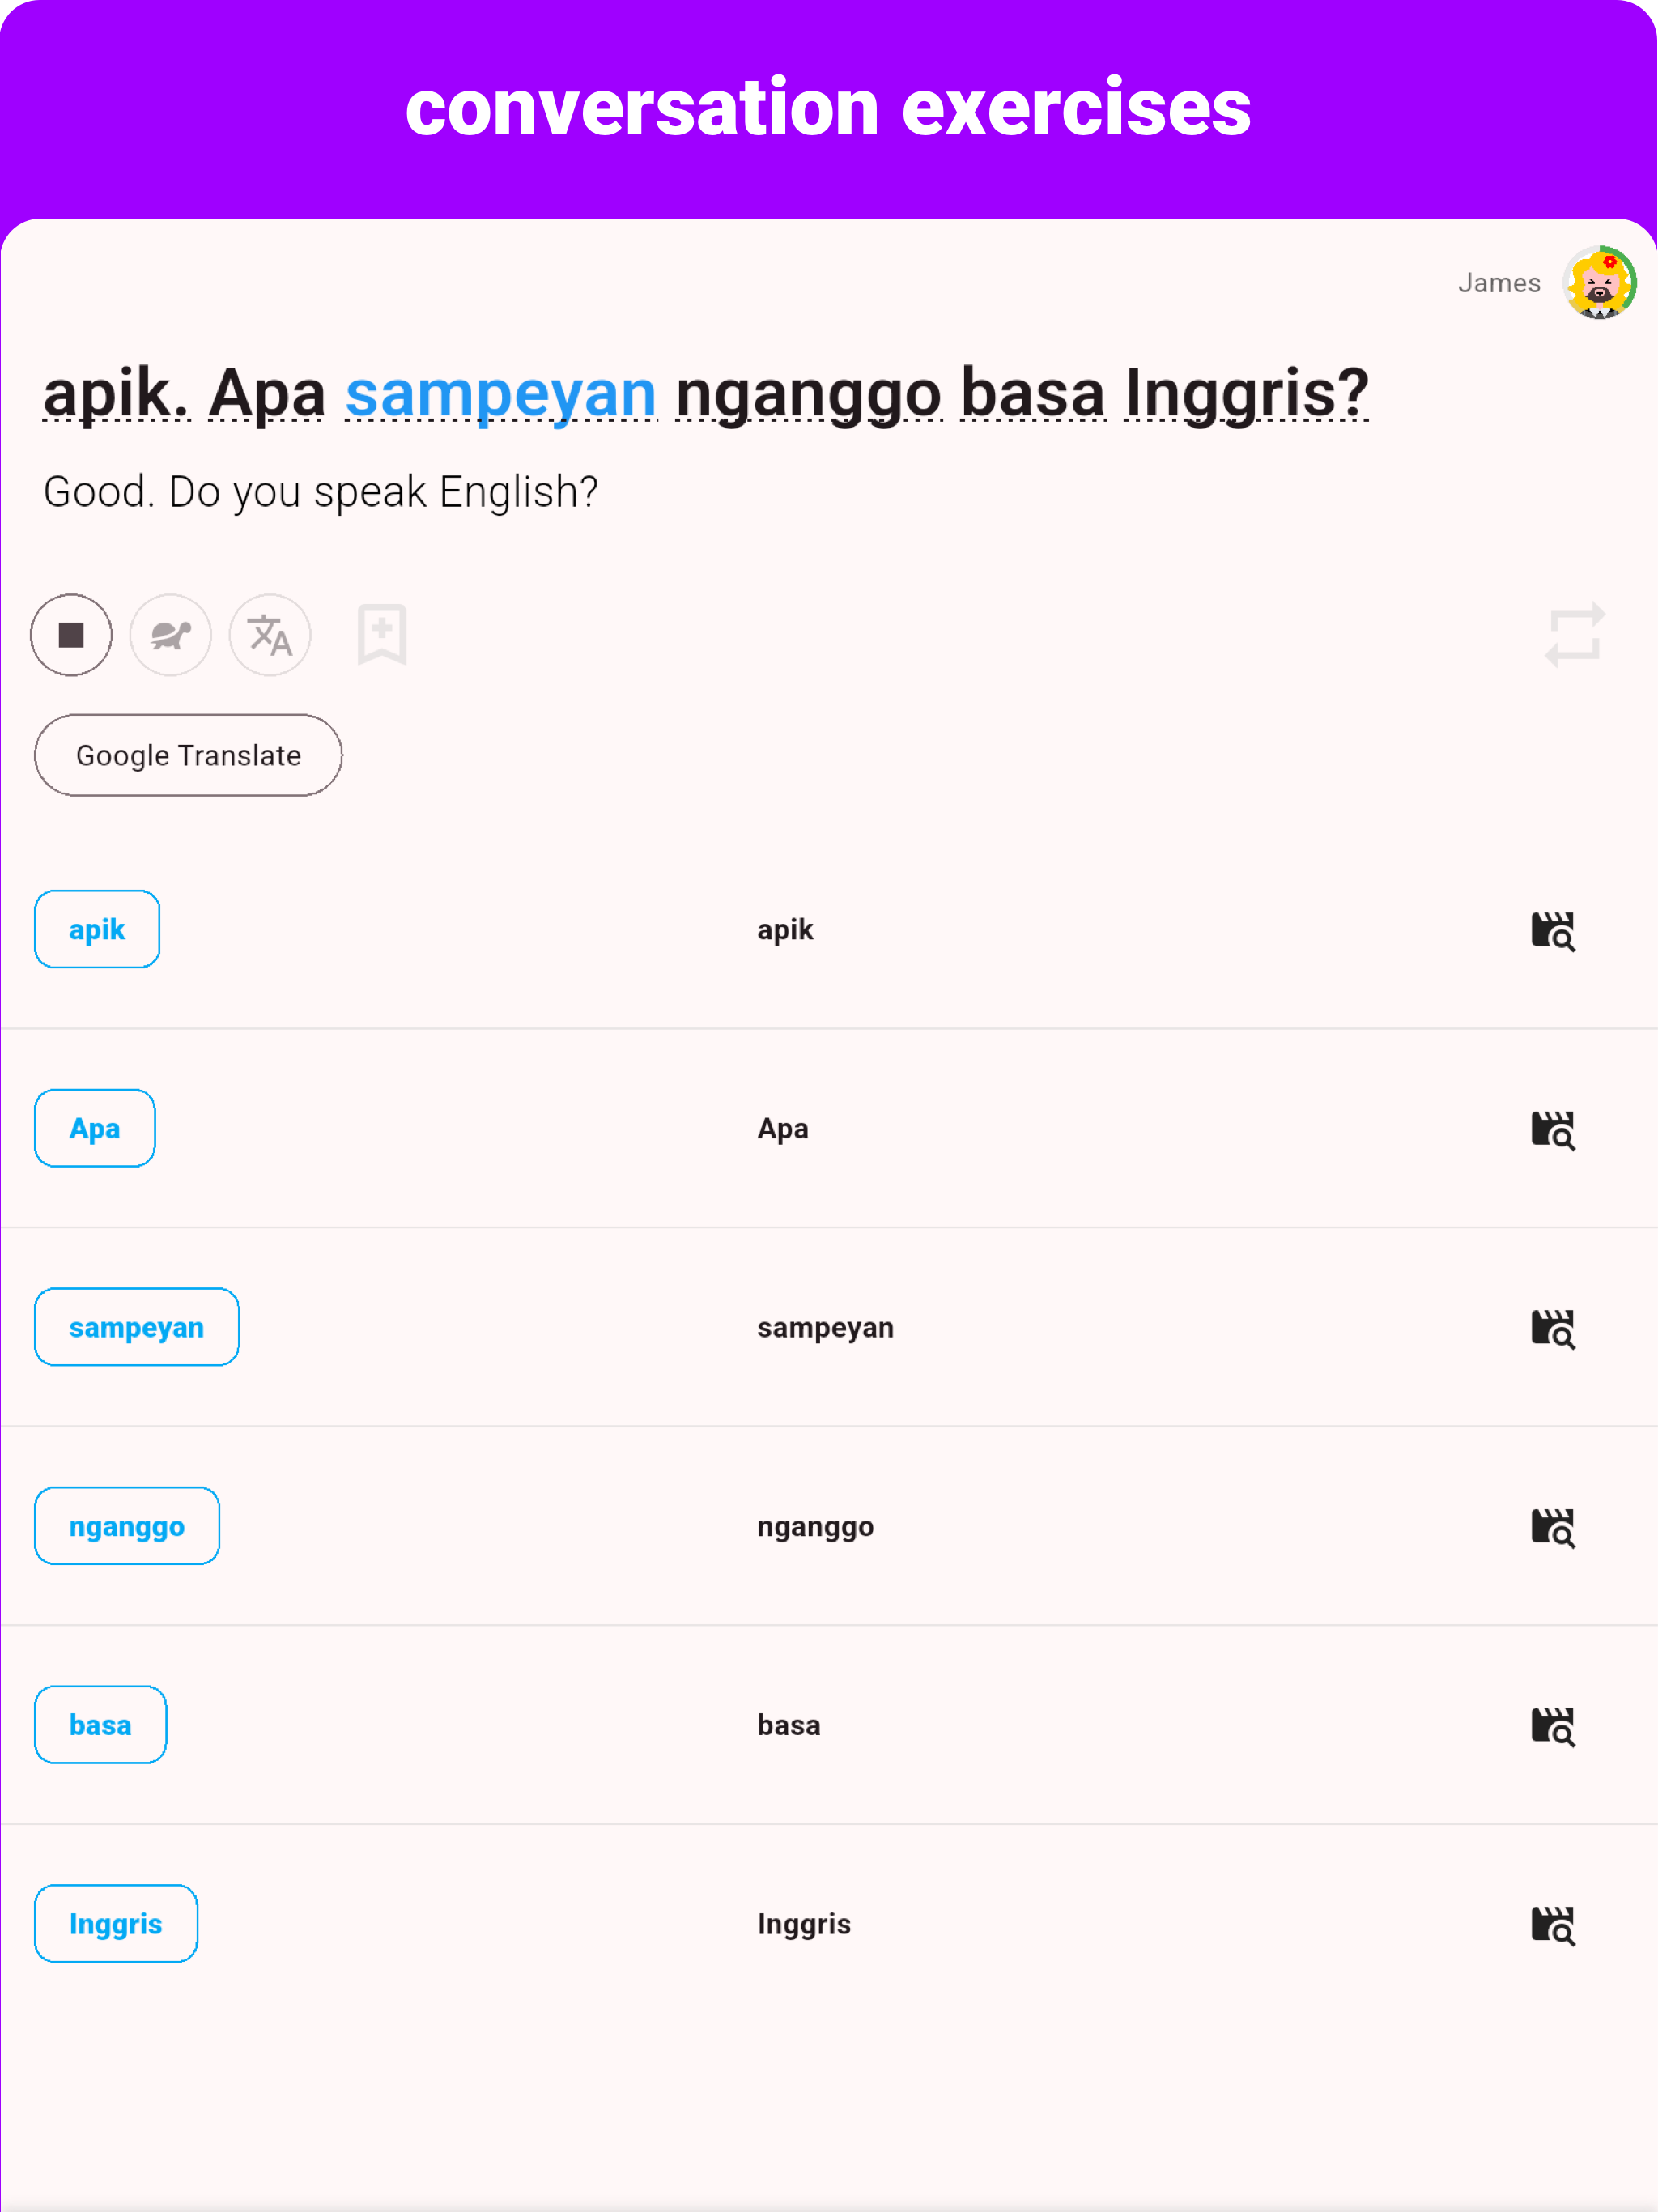The width and height of the screenshot is (1658, 2212).
Task: Search video clips for 'apik' row
Action: 1553,931
